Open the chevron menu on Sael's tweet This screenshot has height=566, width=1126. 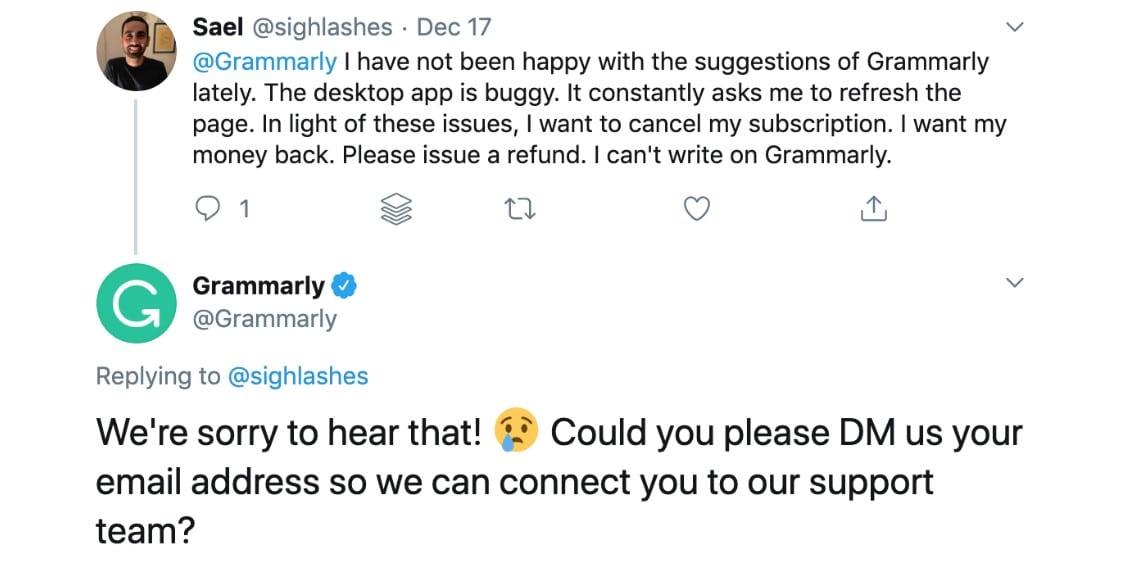pos(1014,28)
